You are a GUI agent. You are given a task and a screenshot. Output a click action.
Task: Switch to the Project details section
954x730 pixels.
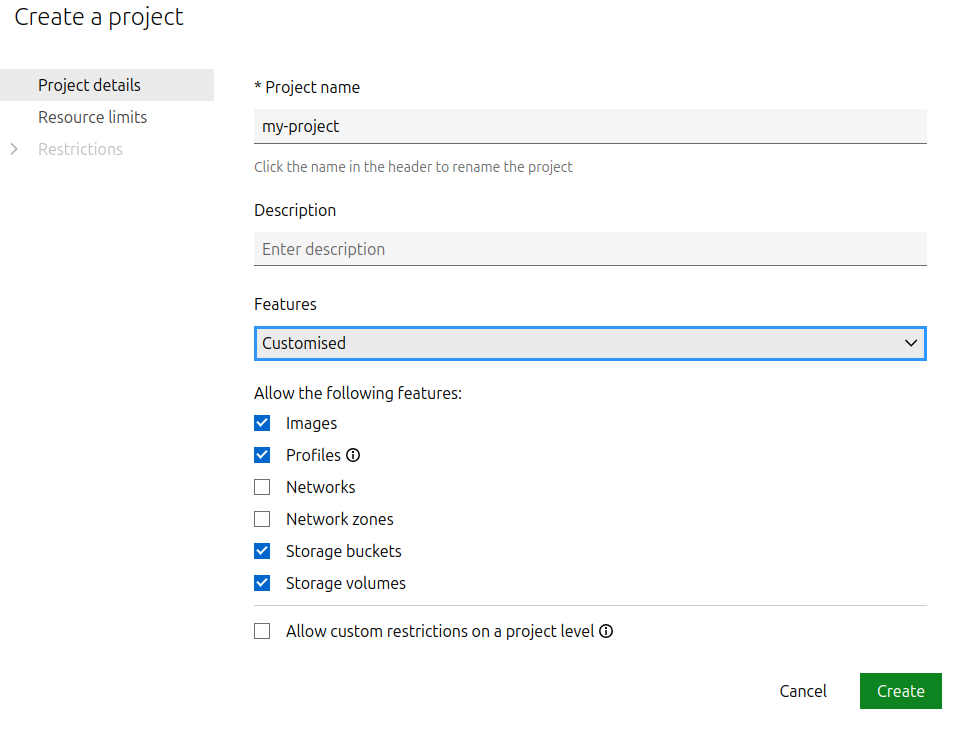point(89,85)
